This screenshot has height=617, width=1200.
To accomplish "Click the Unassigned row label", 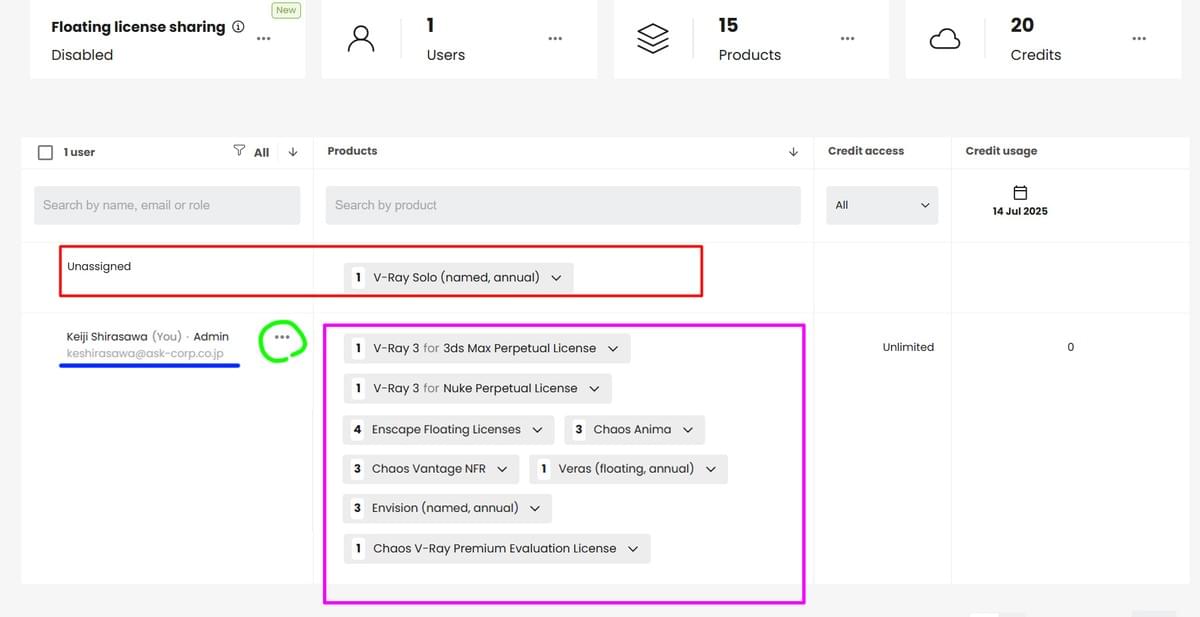I will (99, 267).
